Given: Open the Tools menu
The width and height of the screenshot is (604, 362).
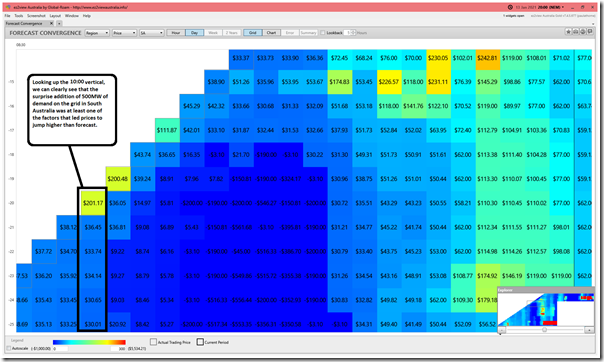Looking at the screenshot, I should (19, 16).
